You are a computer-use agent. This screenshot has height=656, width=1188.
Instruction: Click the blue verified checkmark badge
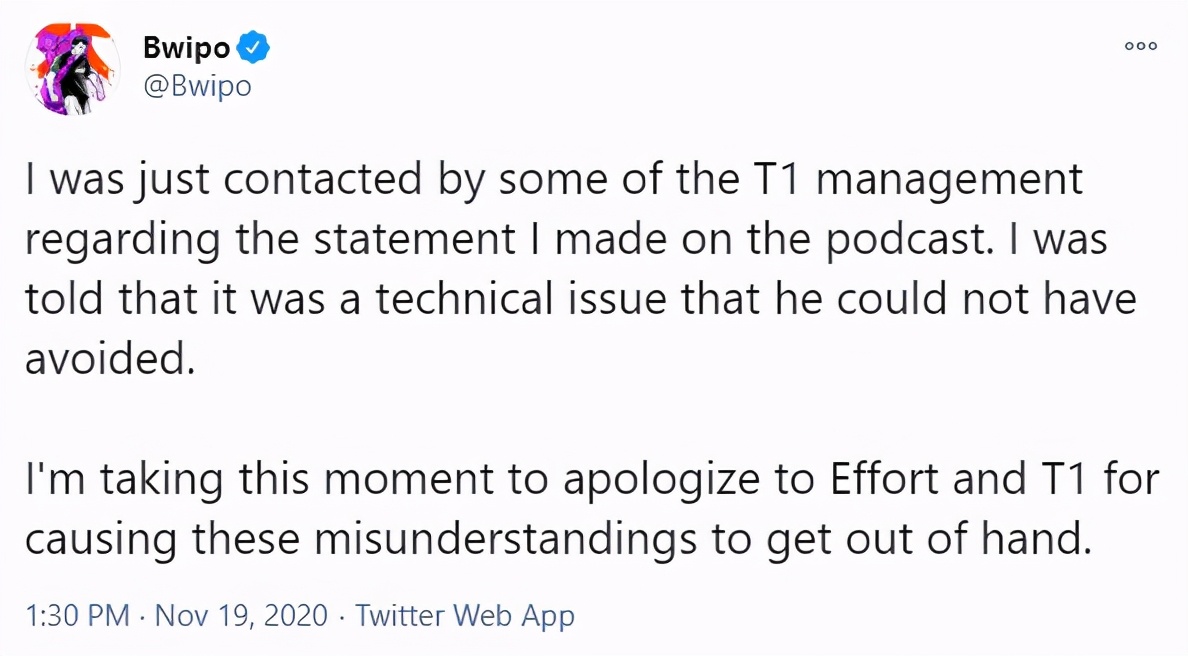[253, 48]
